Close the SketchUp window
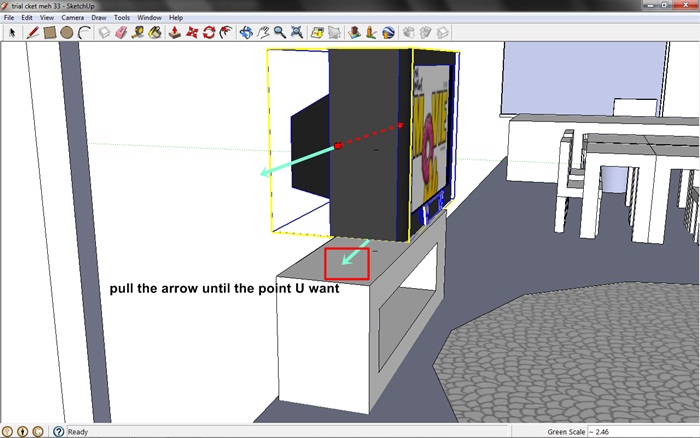Viewport: 700px width, 438px height. [686, 5]
